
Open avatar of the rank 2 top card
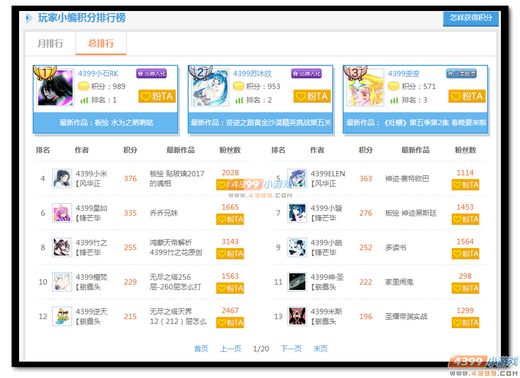(x=211, y=88)
